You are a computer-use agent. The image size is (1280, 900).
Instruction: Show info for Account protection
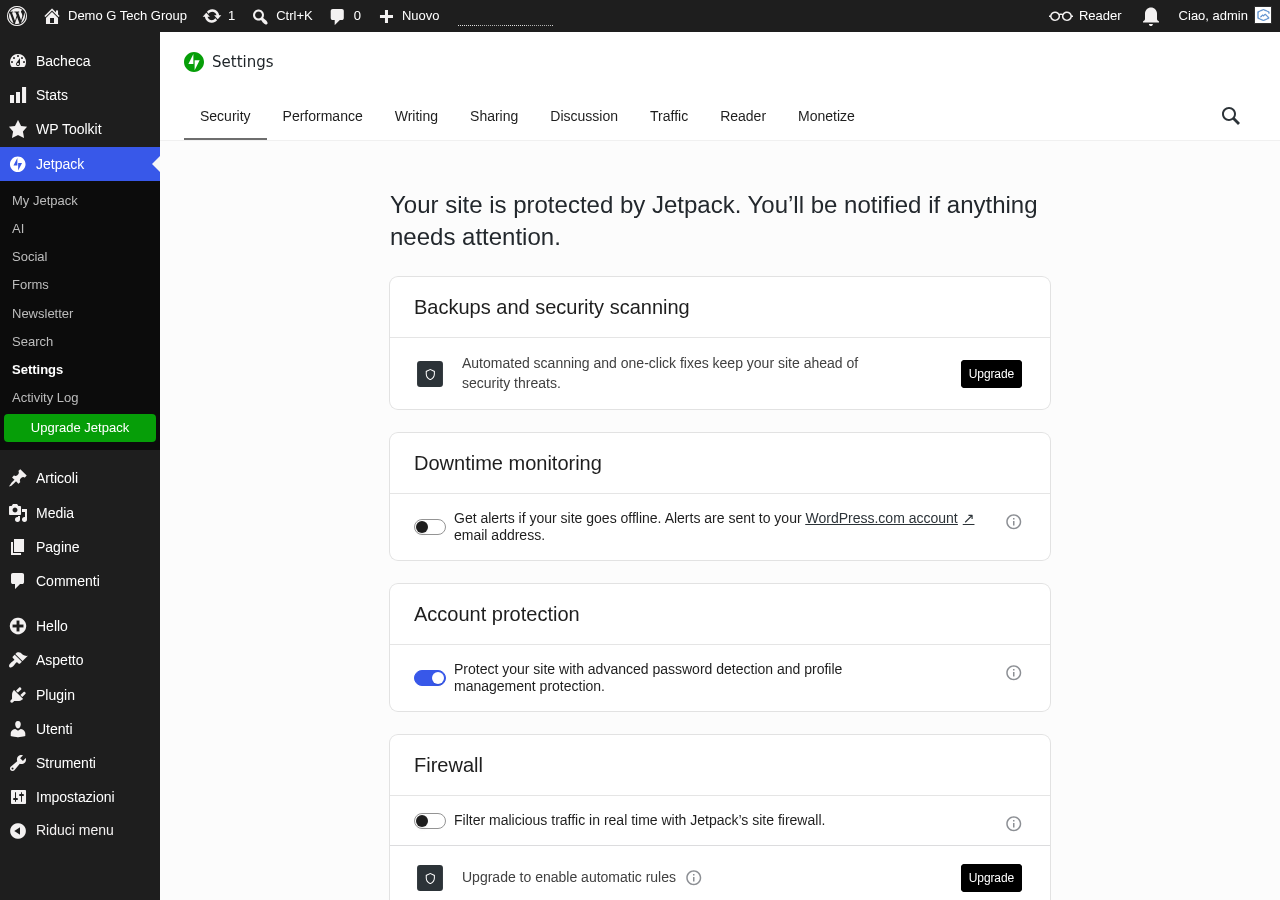1014,673
